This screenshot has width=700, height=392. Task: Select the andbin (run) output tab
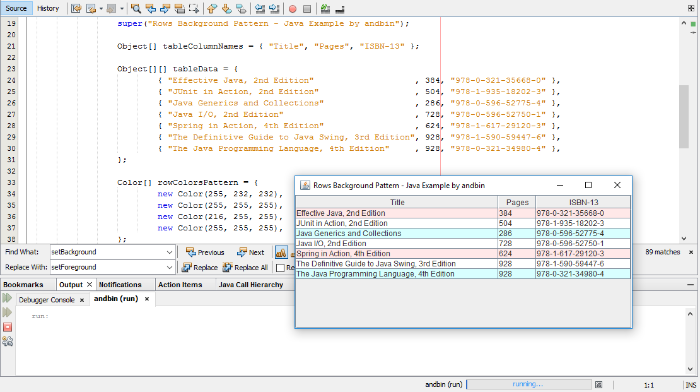[116, 299]
